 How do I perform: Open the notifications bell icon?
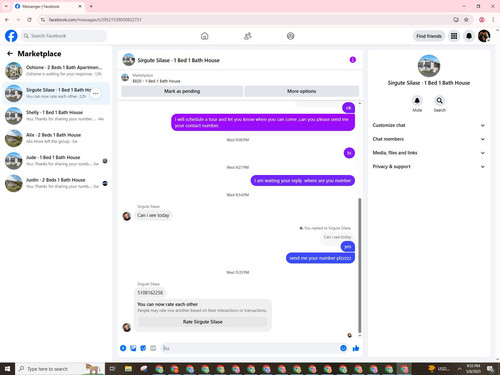tap(469, 36)
